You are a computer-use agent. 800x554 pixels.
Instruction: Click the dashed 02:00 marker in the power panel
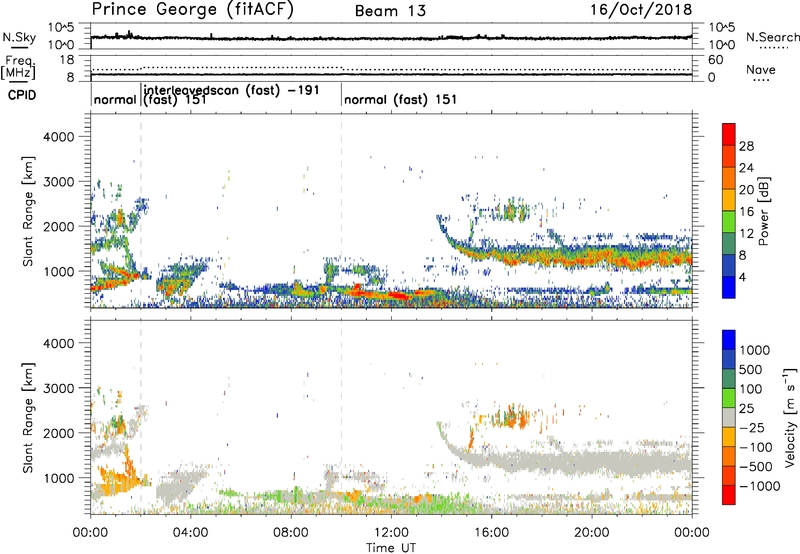point(141,210)
